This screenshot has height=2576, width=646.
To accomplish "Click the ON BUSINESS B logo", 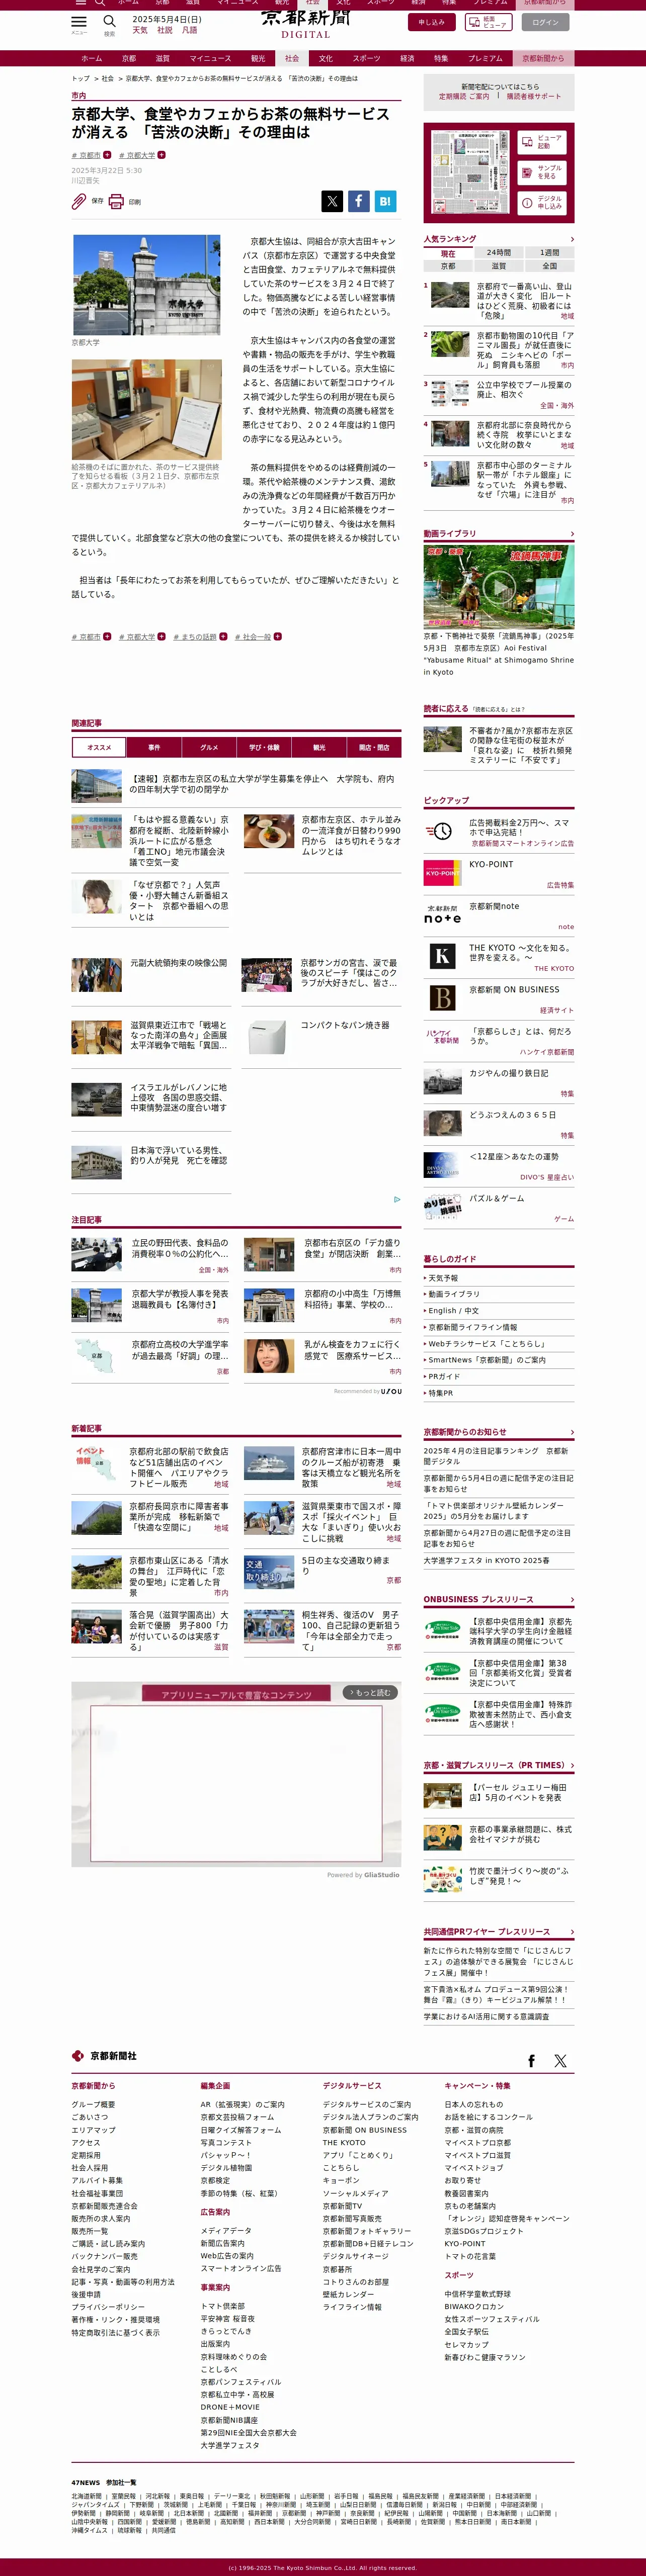I will click(442, 997).
